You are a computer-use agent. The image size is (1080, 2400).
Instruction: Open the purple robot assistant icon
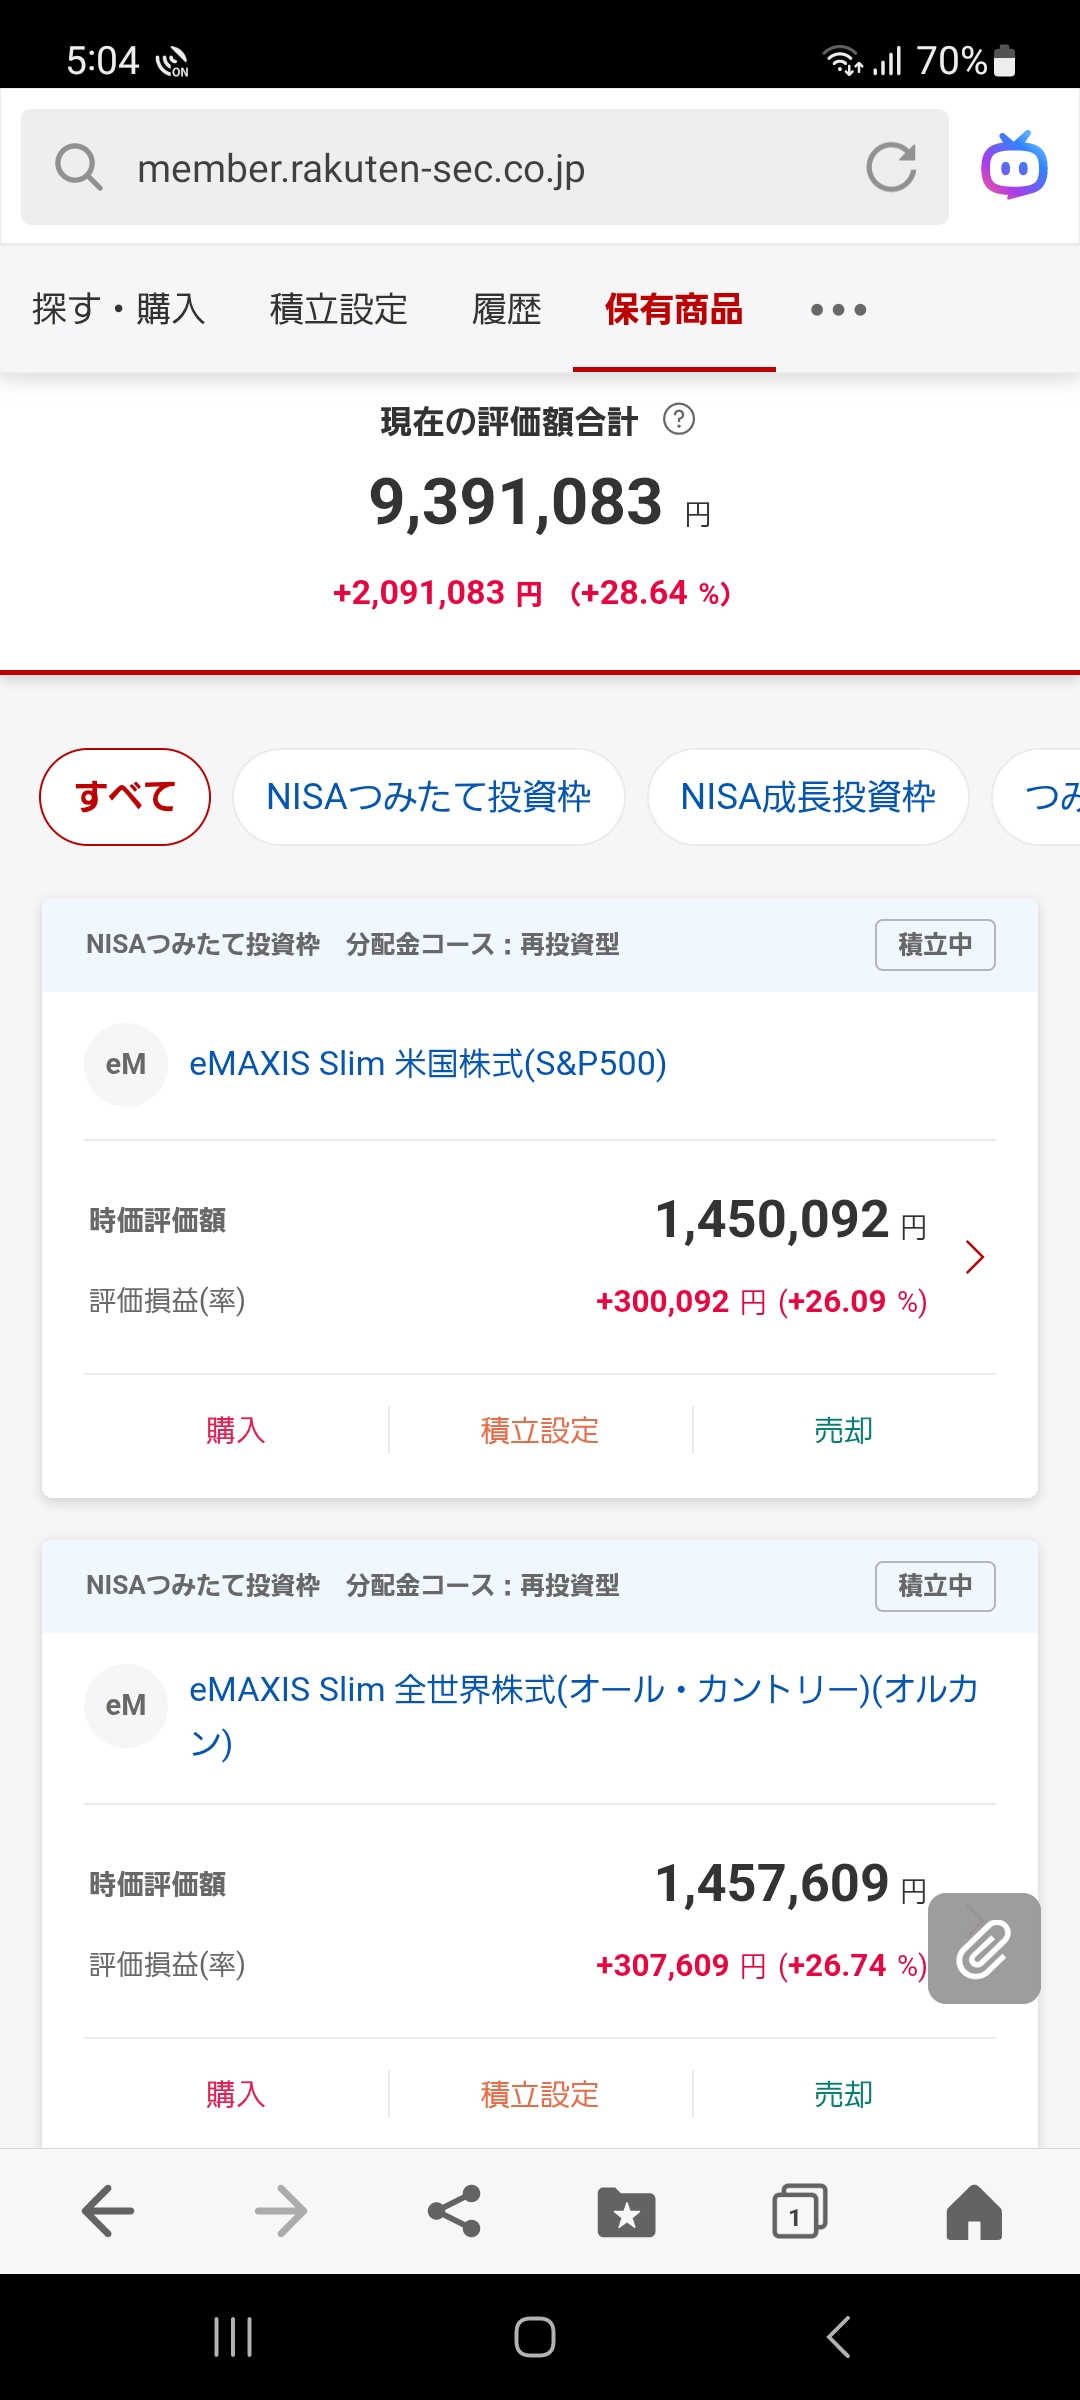point(1014,165)
